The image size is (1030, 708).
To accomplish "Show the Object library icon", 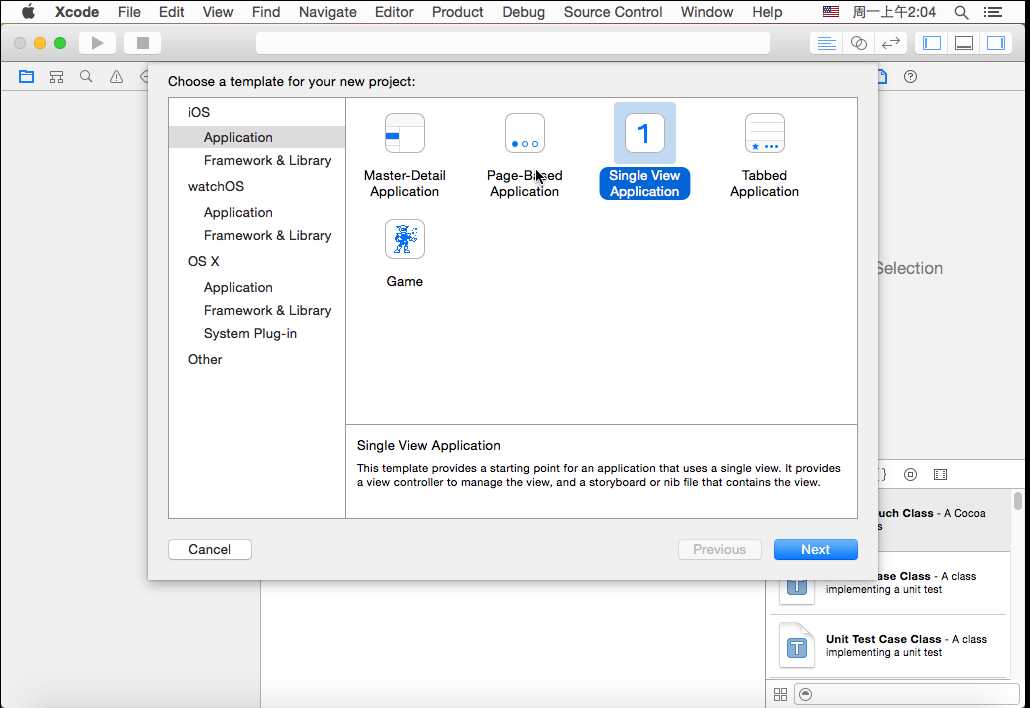I will tap(910, 474).
